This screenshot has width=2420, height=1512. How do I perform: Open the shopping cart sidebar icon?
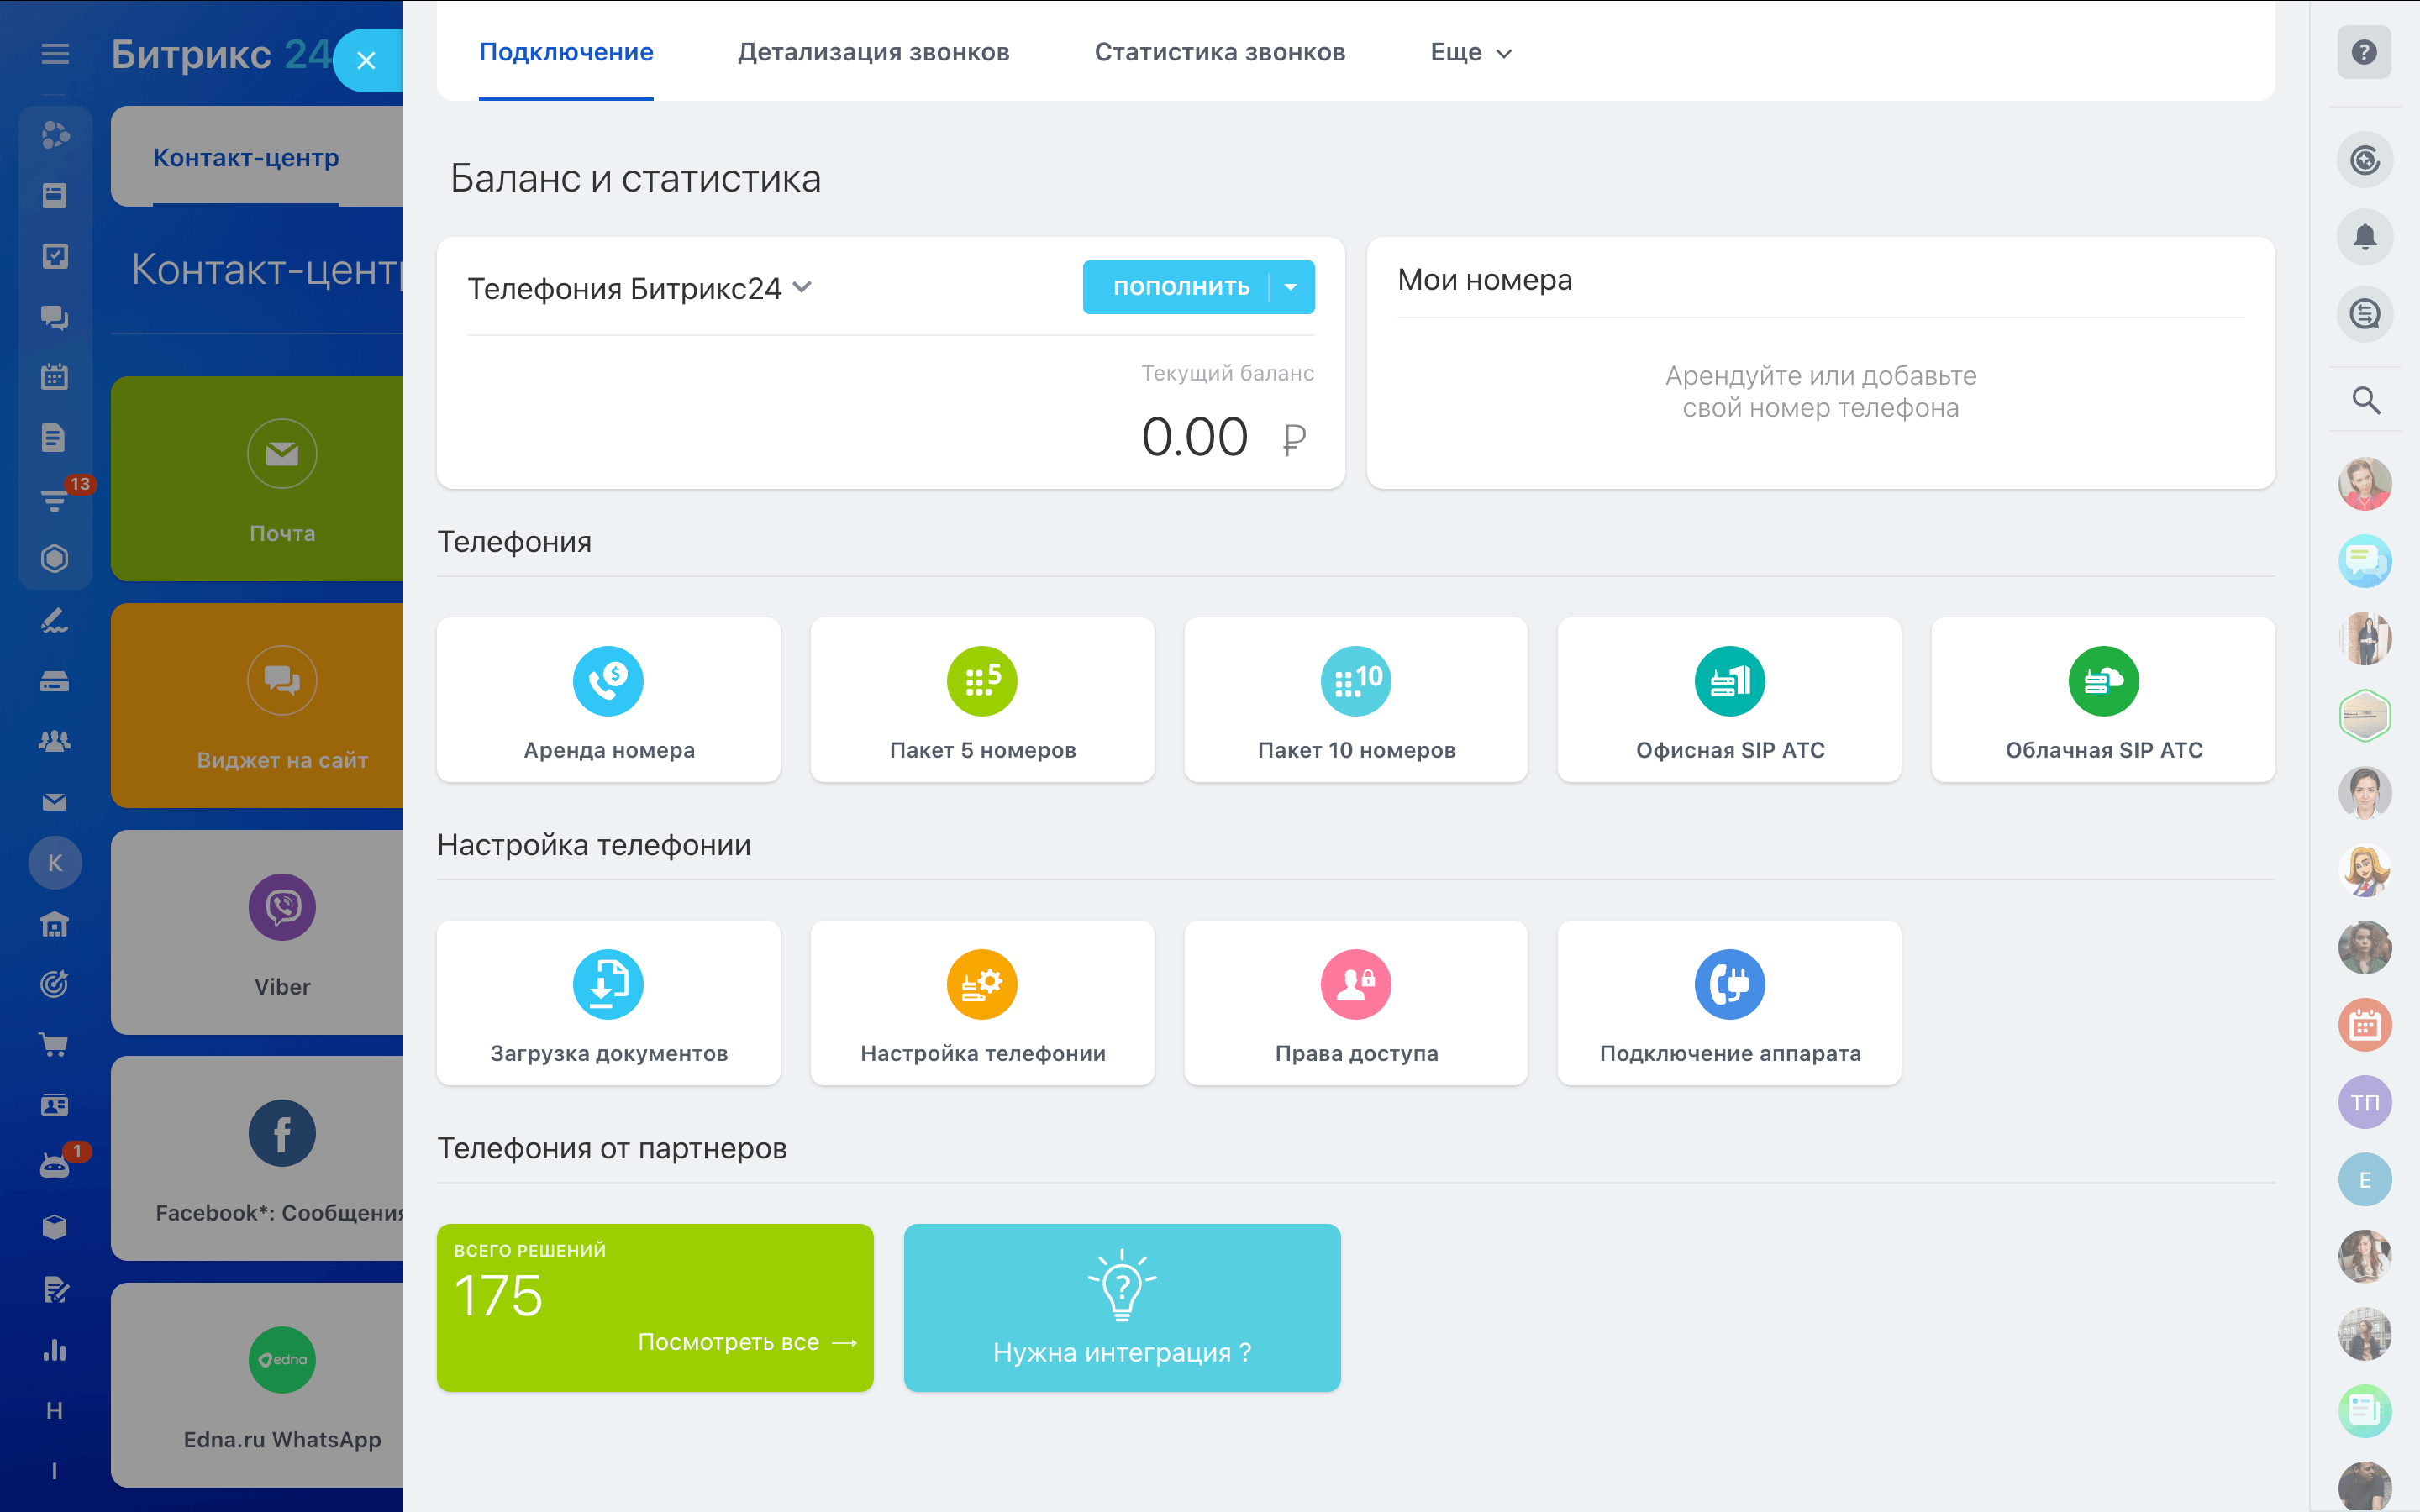coord(55,1045)
